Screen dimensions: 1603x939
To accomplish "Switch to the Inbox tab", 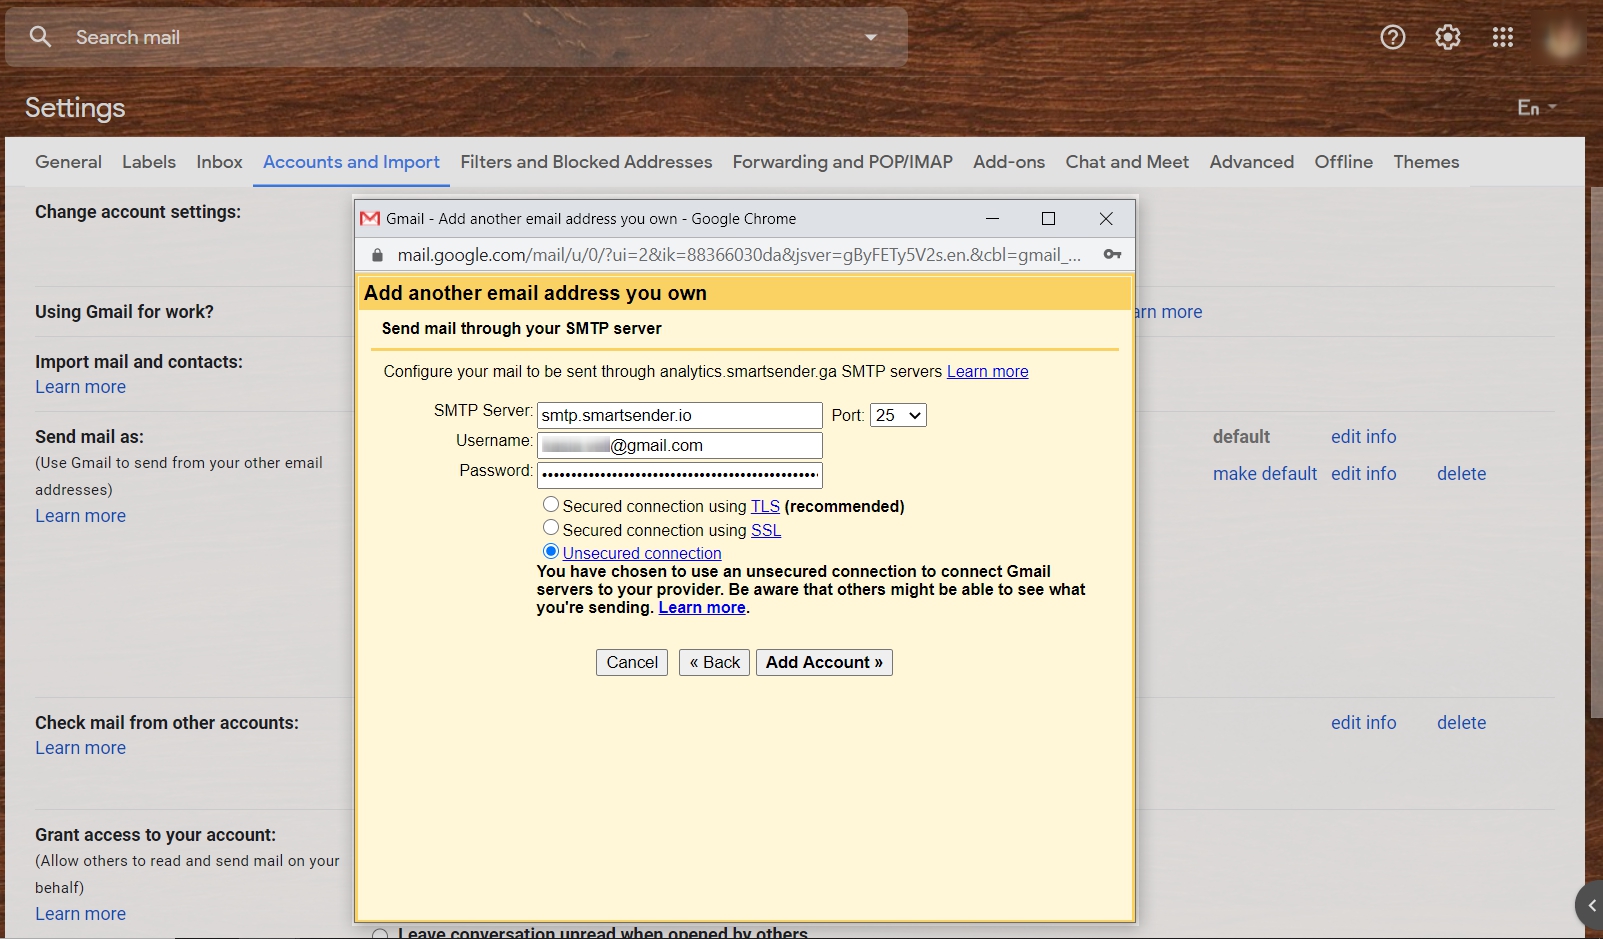I will [219, 162].
